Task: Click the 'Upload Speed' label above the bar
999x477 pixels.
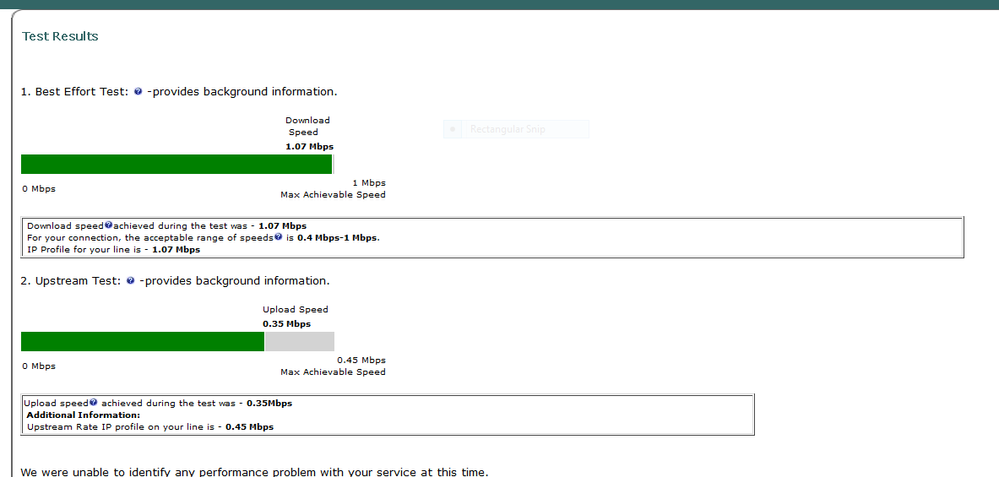Action: point(296,310)
